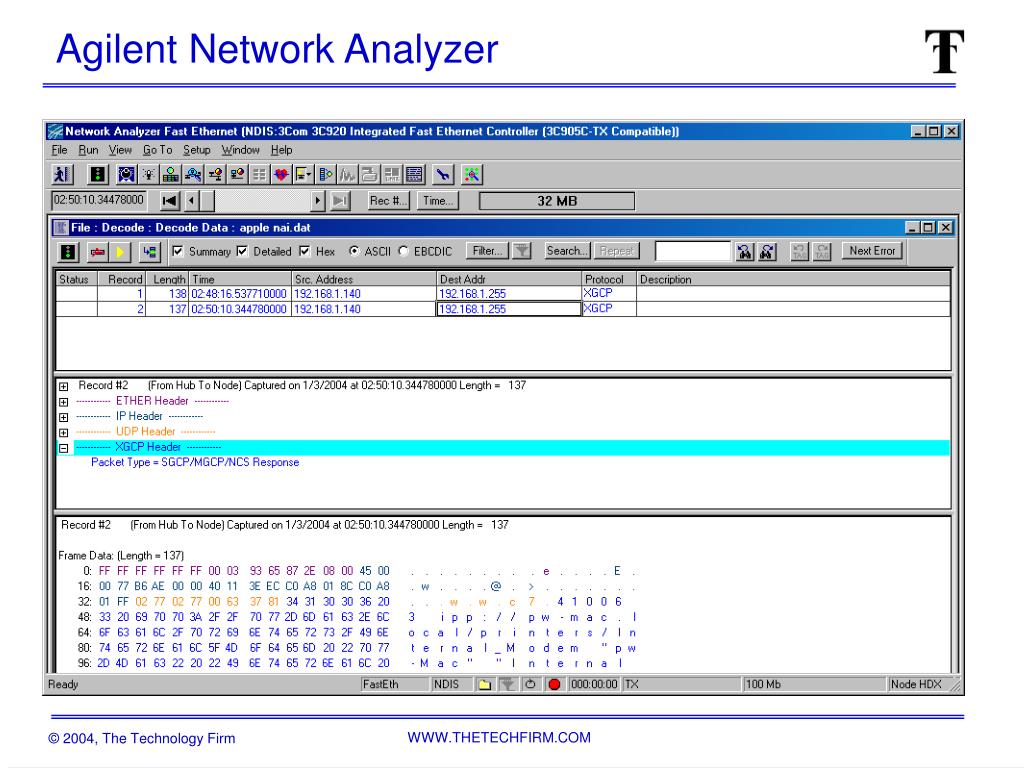
Task: Click the Search... button
Action: pyautogui.click(x=567, y=251)
